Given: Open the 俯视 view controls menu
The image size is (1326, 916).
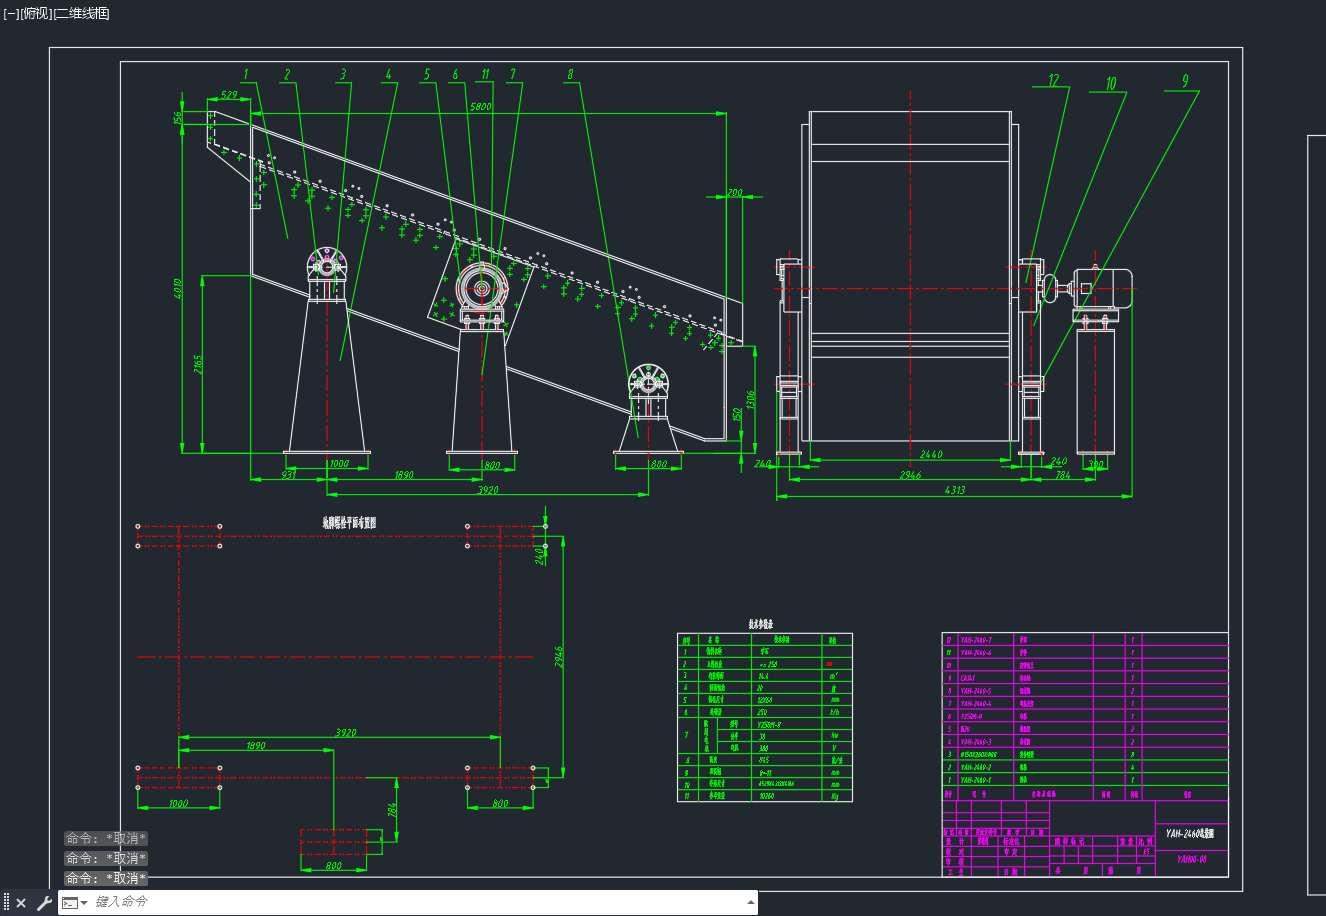Looking at the screenshot, I should click(36, 13).
